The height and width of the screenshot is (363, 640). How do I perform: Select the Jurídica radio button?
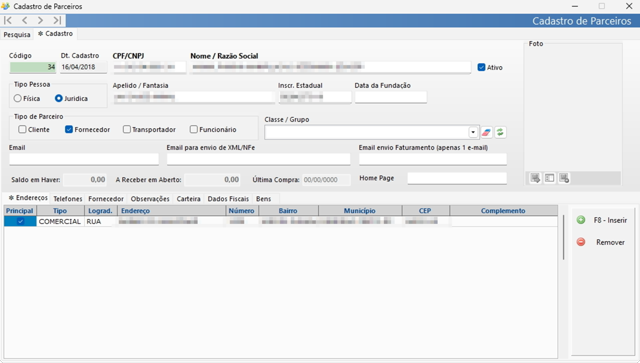click(59, 98)
